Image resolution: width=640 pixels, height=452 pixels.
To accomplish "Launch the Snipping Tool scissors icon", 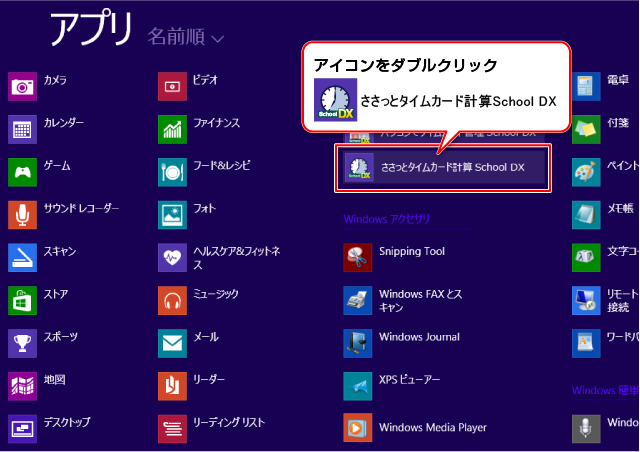I will pos(358,258).
